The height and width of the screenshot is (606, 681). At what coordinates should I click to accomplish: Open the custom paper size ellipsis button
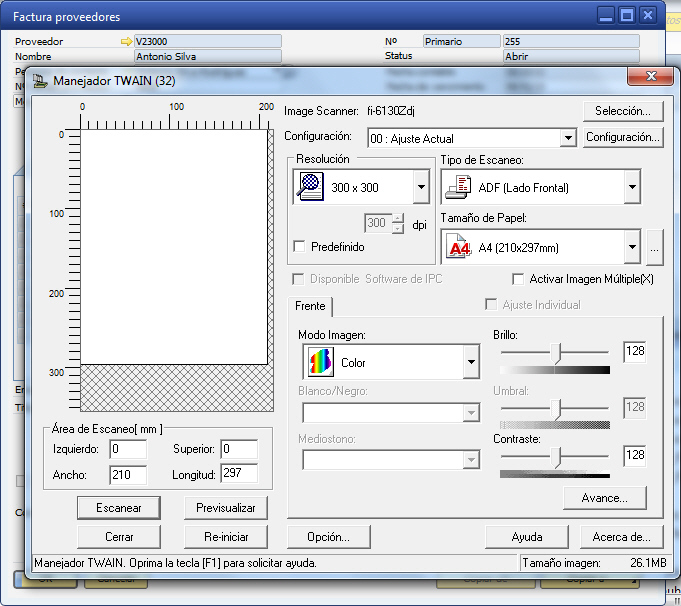coord(654,247)
